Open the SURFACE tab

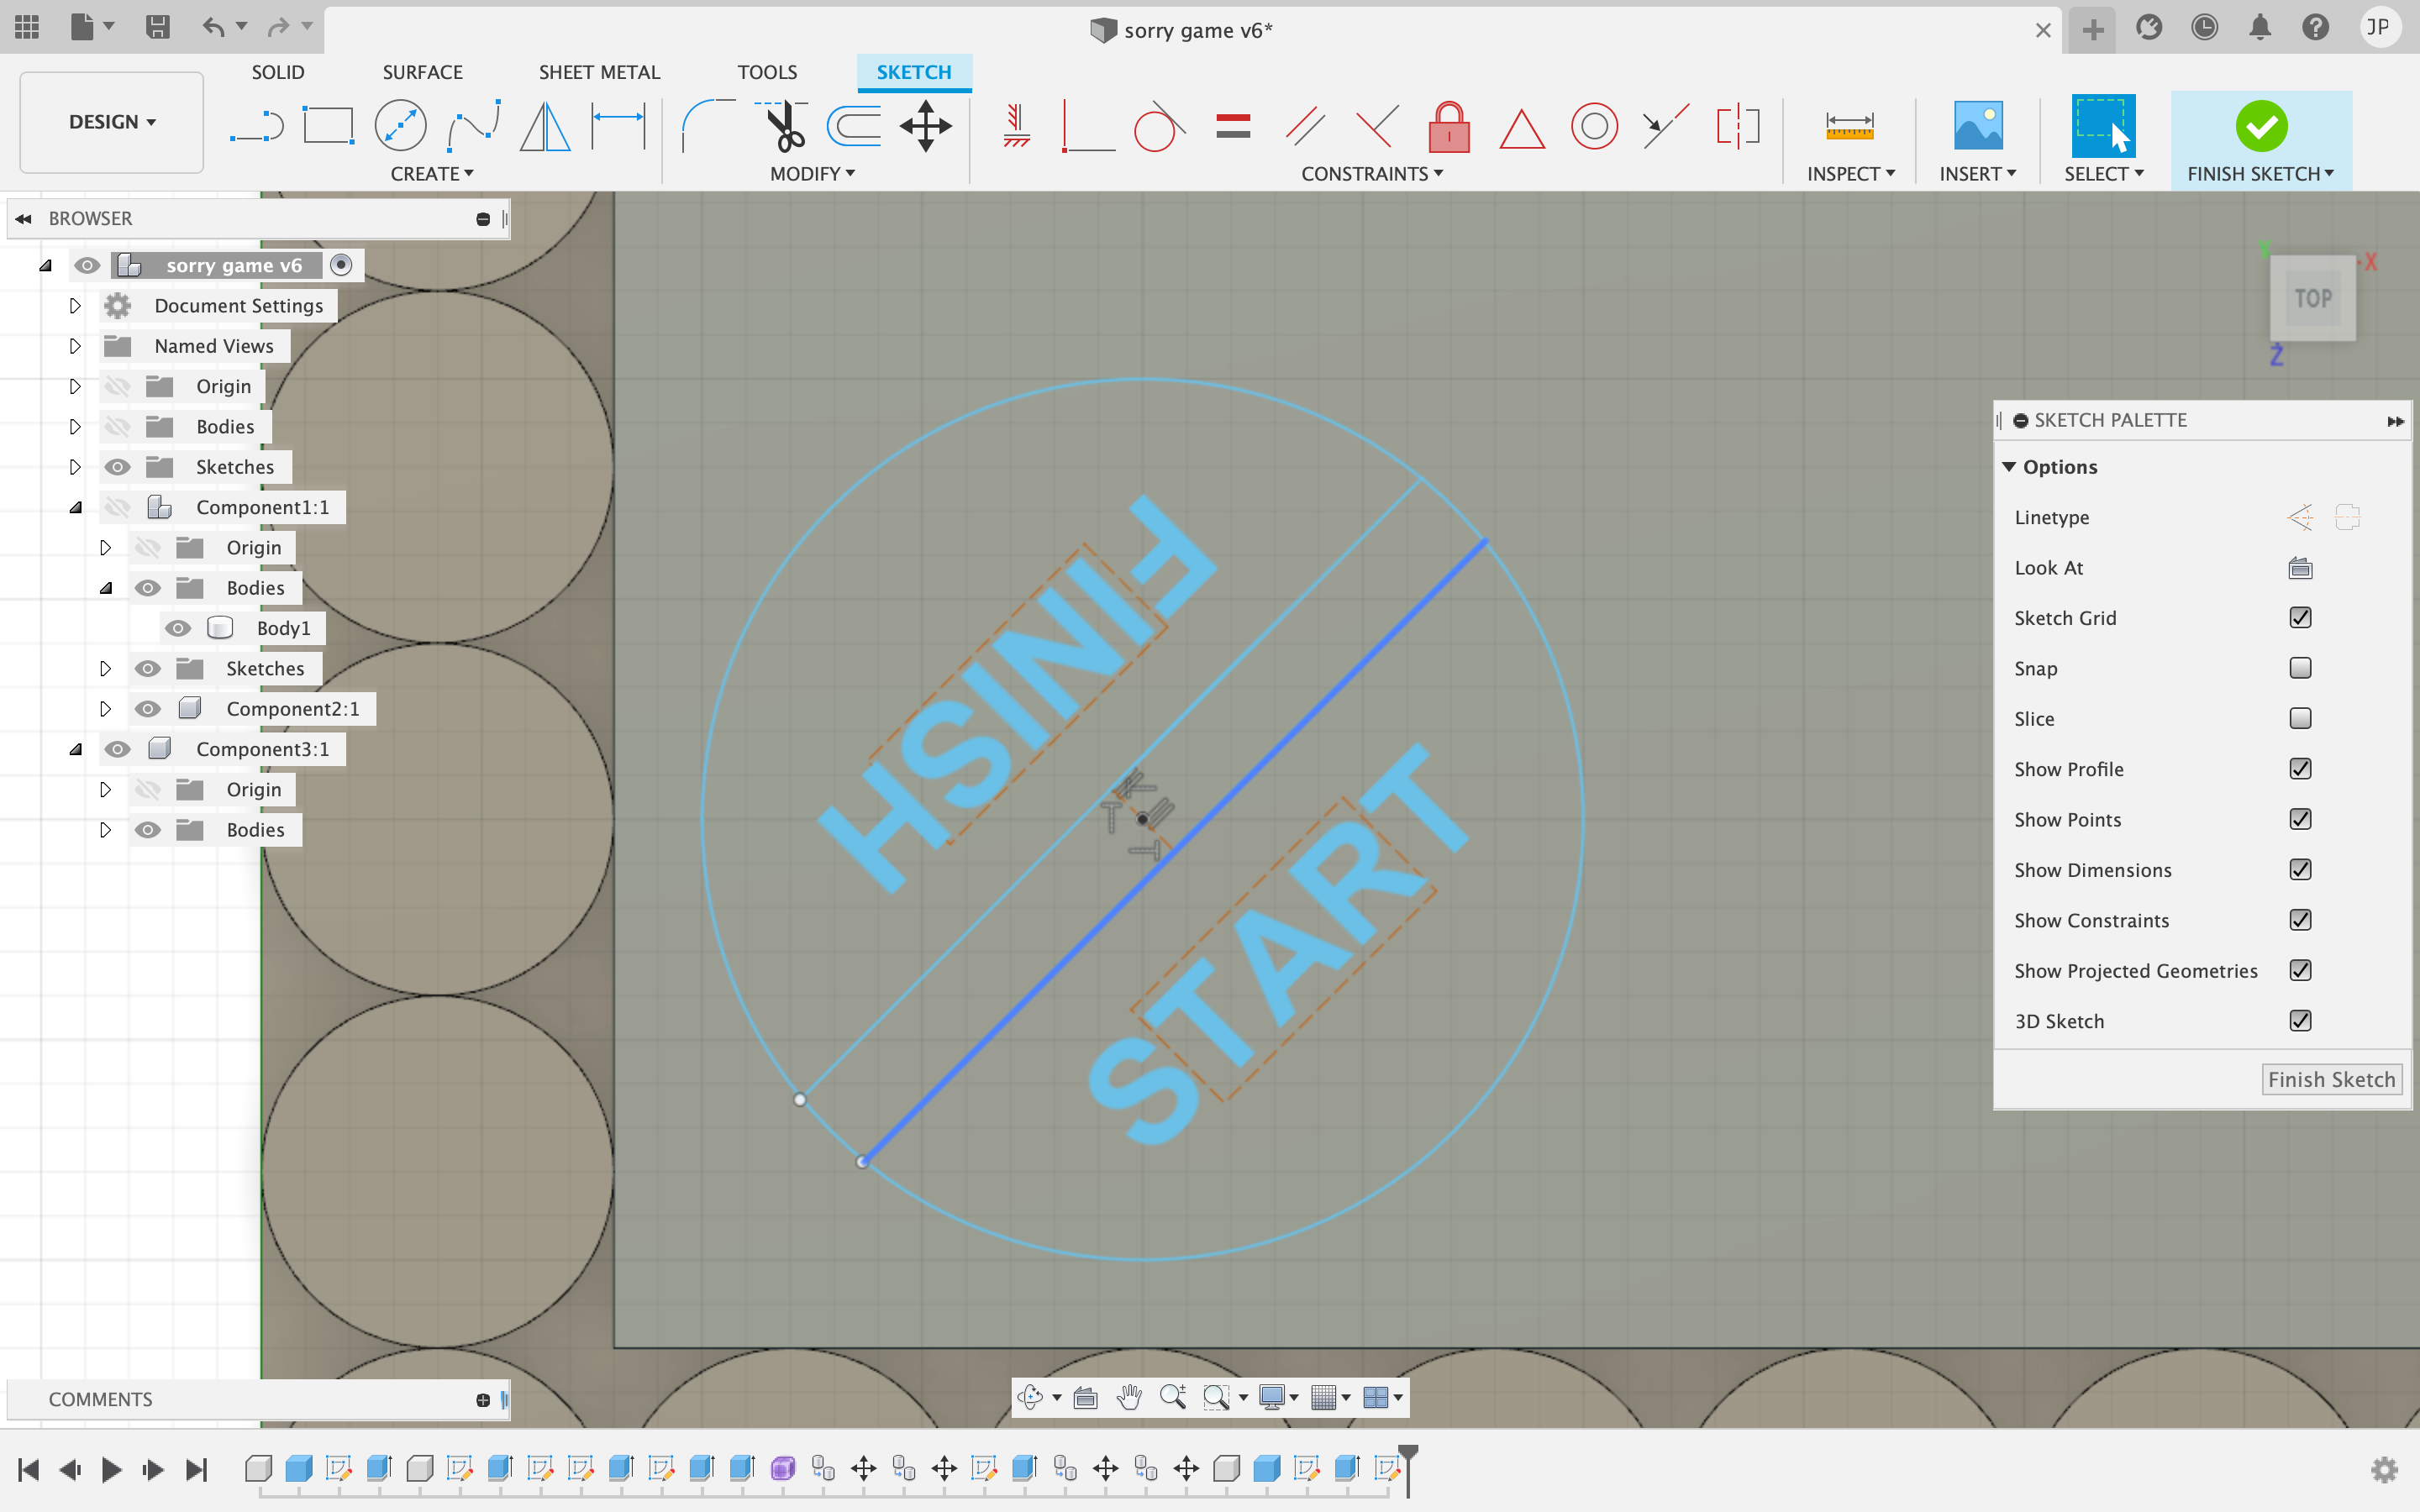coord(423,71)
